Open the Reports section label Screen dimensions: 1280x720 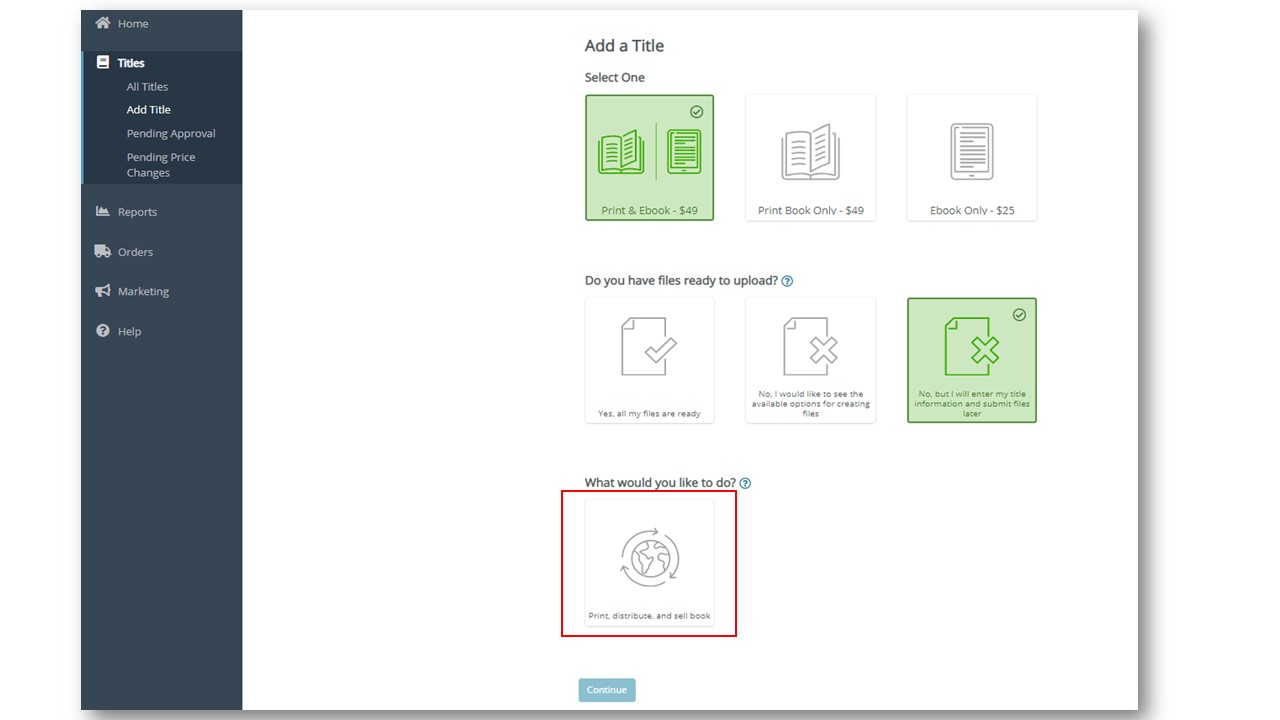137,212
